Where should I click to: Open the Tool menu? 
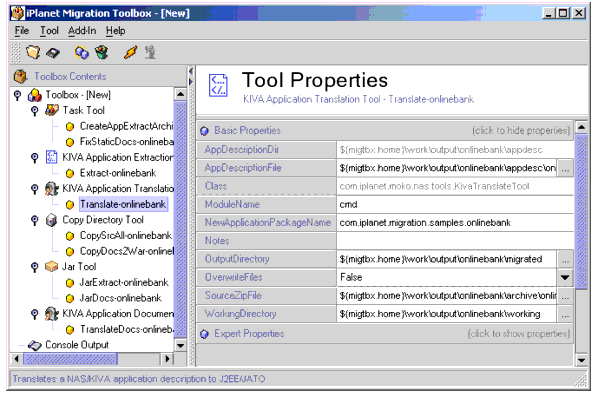(x=49, y=31)
